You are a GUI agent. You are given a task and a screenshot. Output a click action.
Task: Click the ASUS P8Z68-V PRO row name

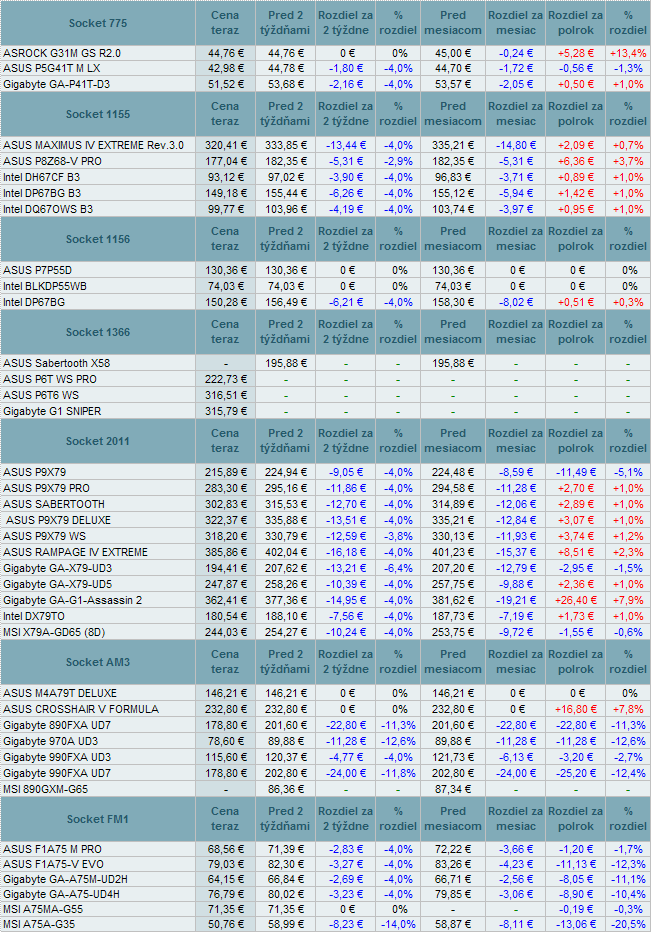[x=52, y=161]
